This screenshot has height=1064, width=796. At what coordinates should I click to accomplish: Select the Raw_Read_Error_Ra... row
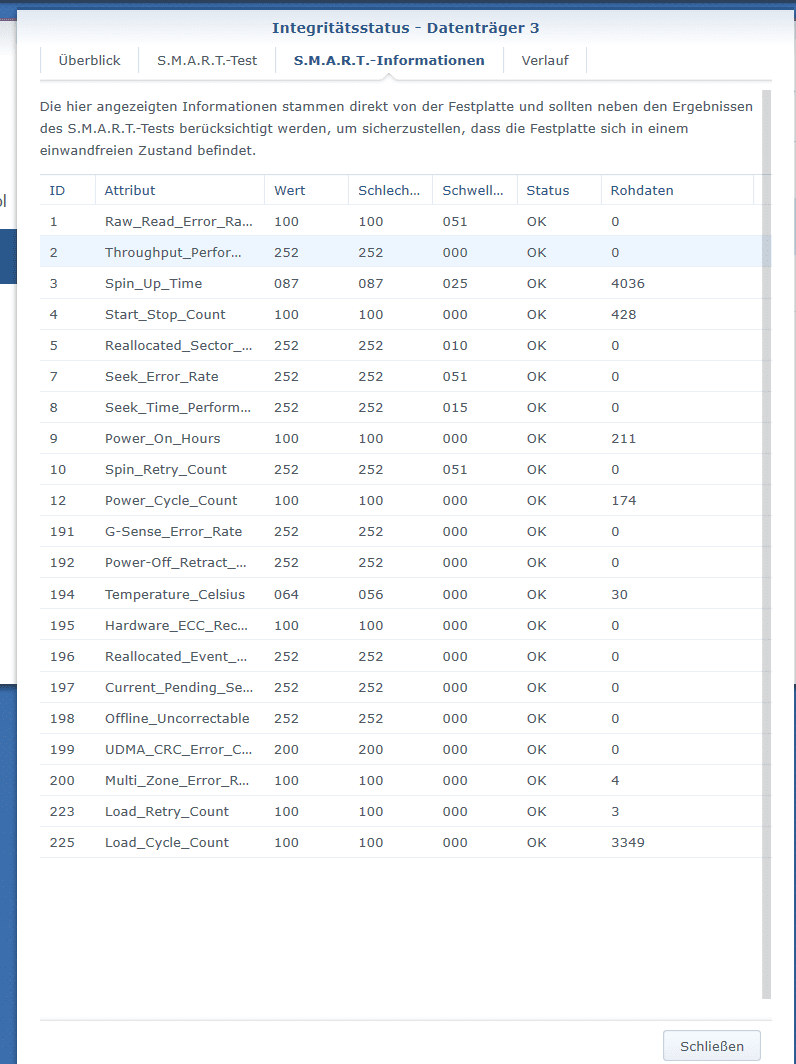(405, 221)
